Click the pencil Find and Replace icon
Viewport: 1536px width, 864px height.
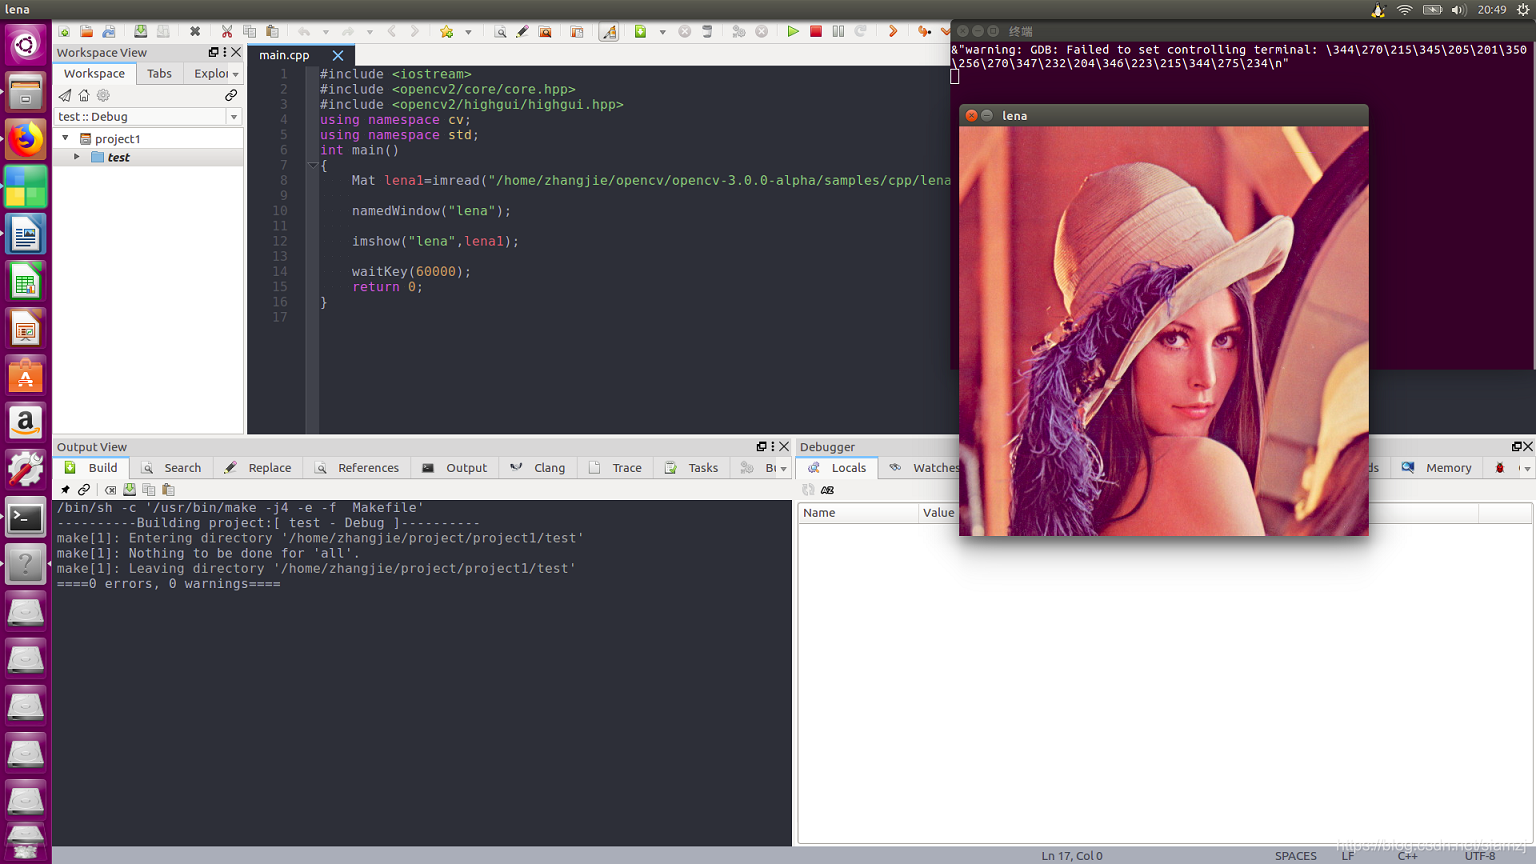click(522, 32)
